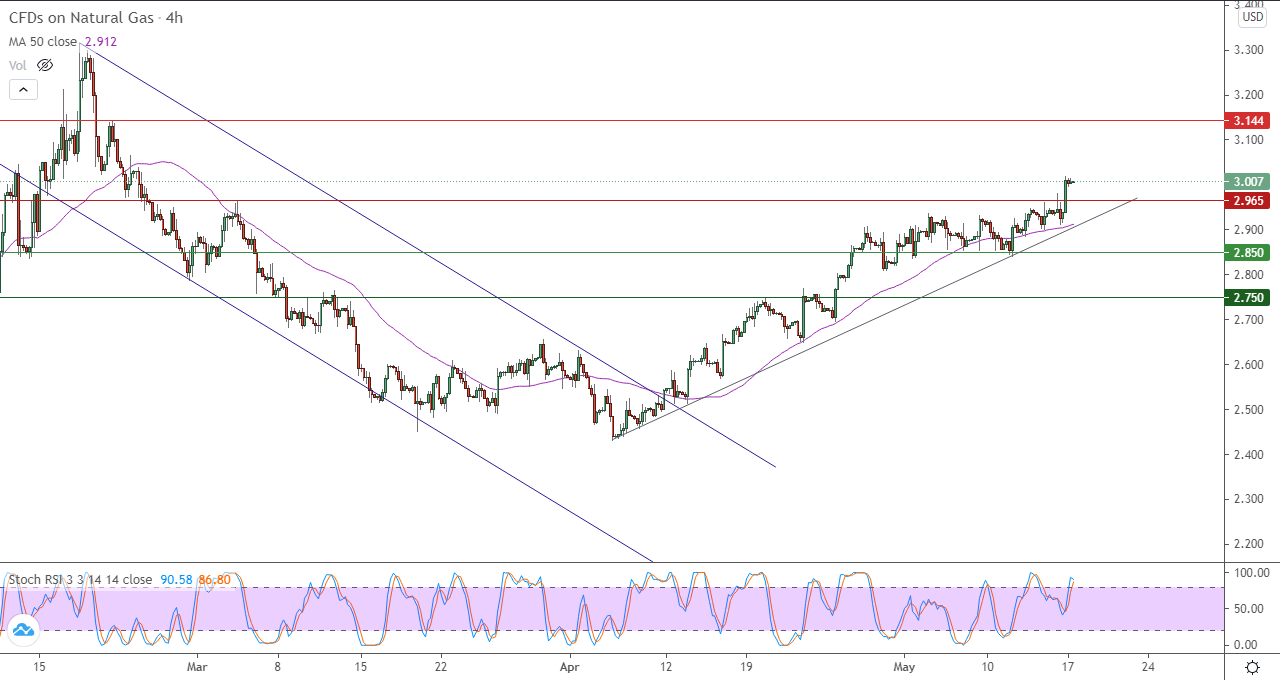Screen dimensions: 1280x680
Task: Click the Mar date label on time axis
Action: click(197, 665)
